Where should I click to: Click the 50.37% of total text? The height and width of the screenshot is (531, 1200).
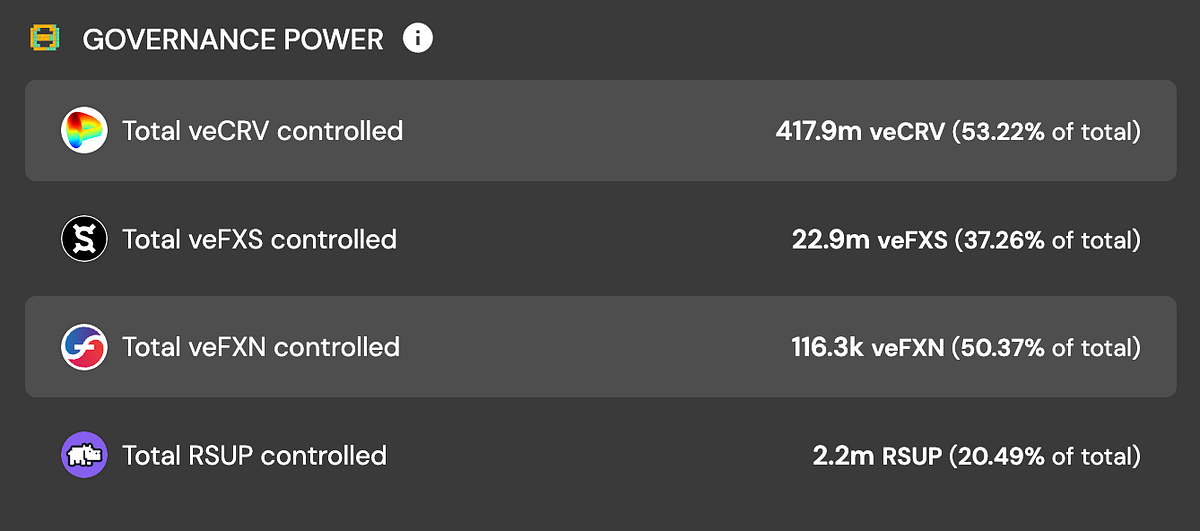pyautogui.click(x=1046, y=348)
